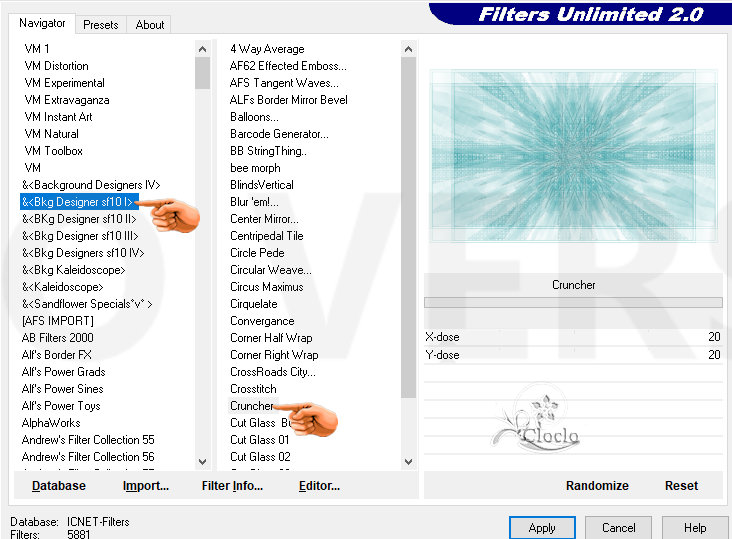Select the Navigator tab

pyautogui.click(x=42, y=23)
